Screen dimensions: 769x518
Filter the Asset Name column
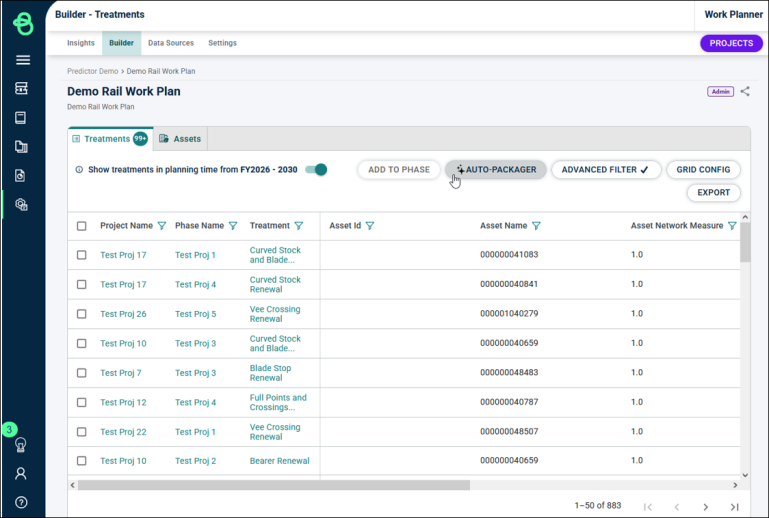(536, 226)
